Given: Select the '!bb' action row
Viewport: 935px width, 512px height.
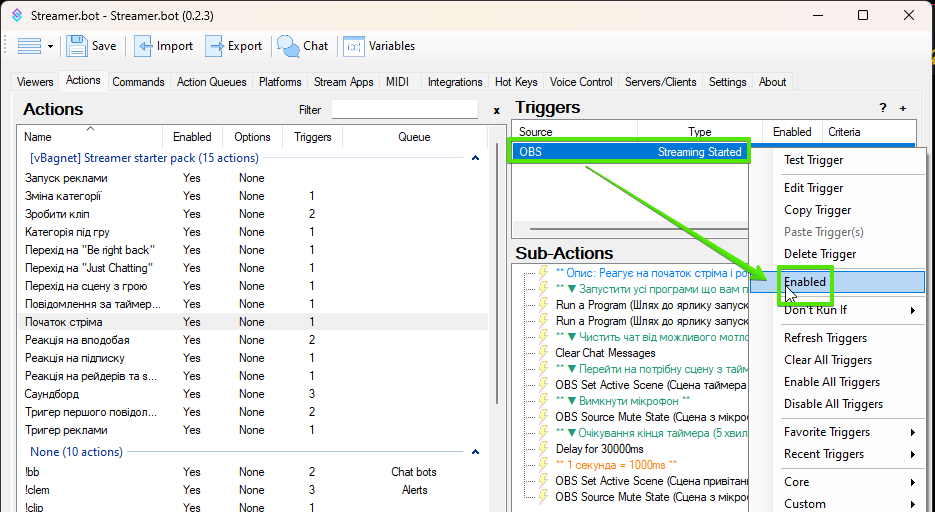Looking at the screenshot, I should click(253, 472).
